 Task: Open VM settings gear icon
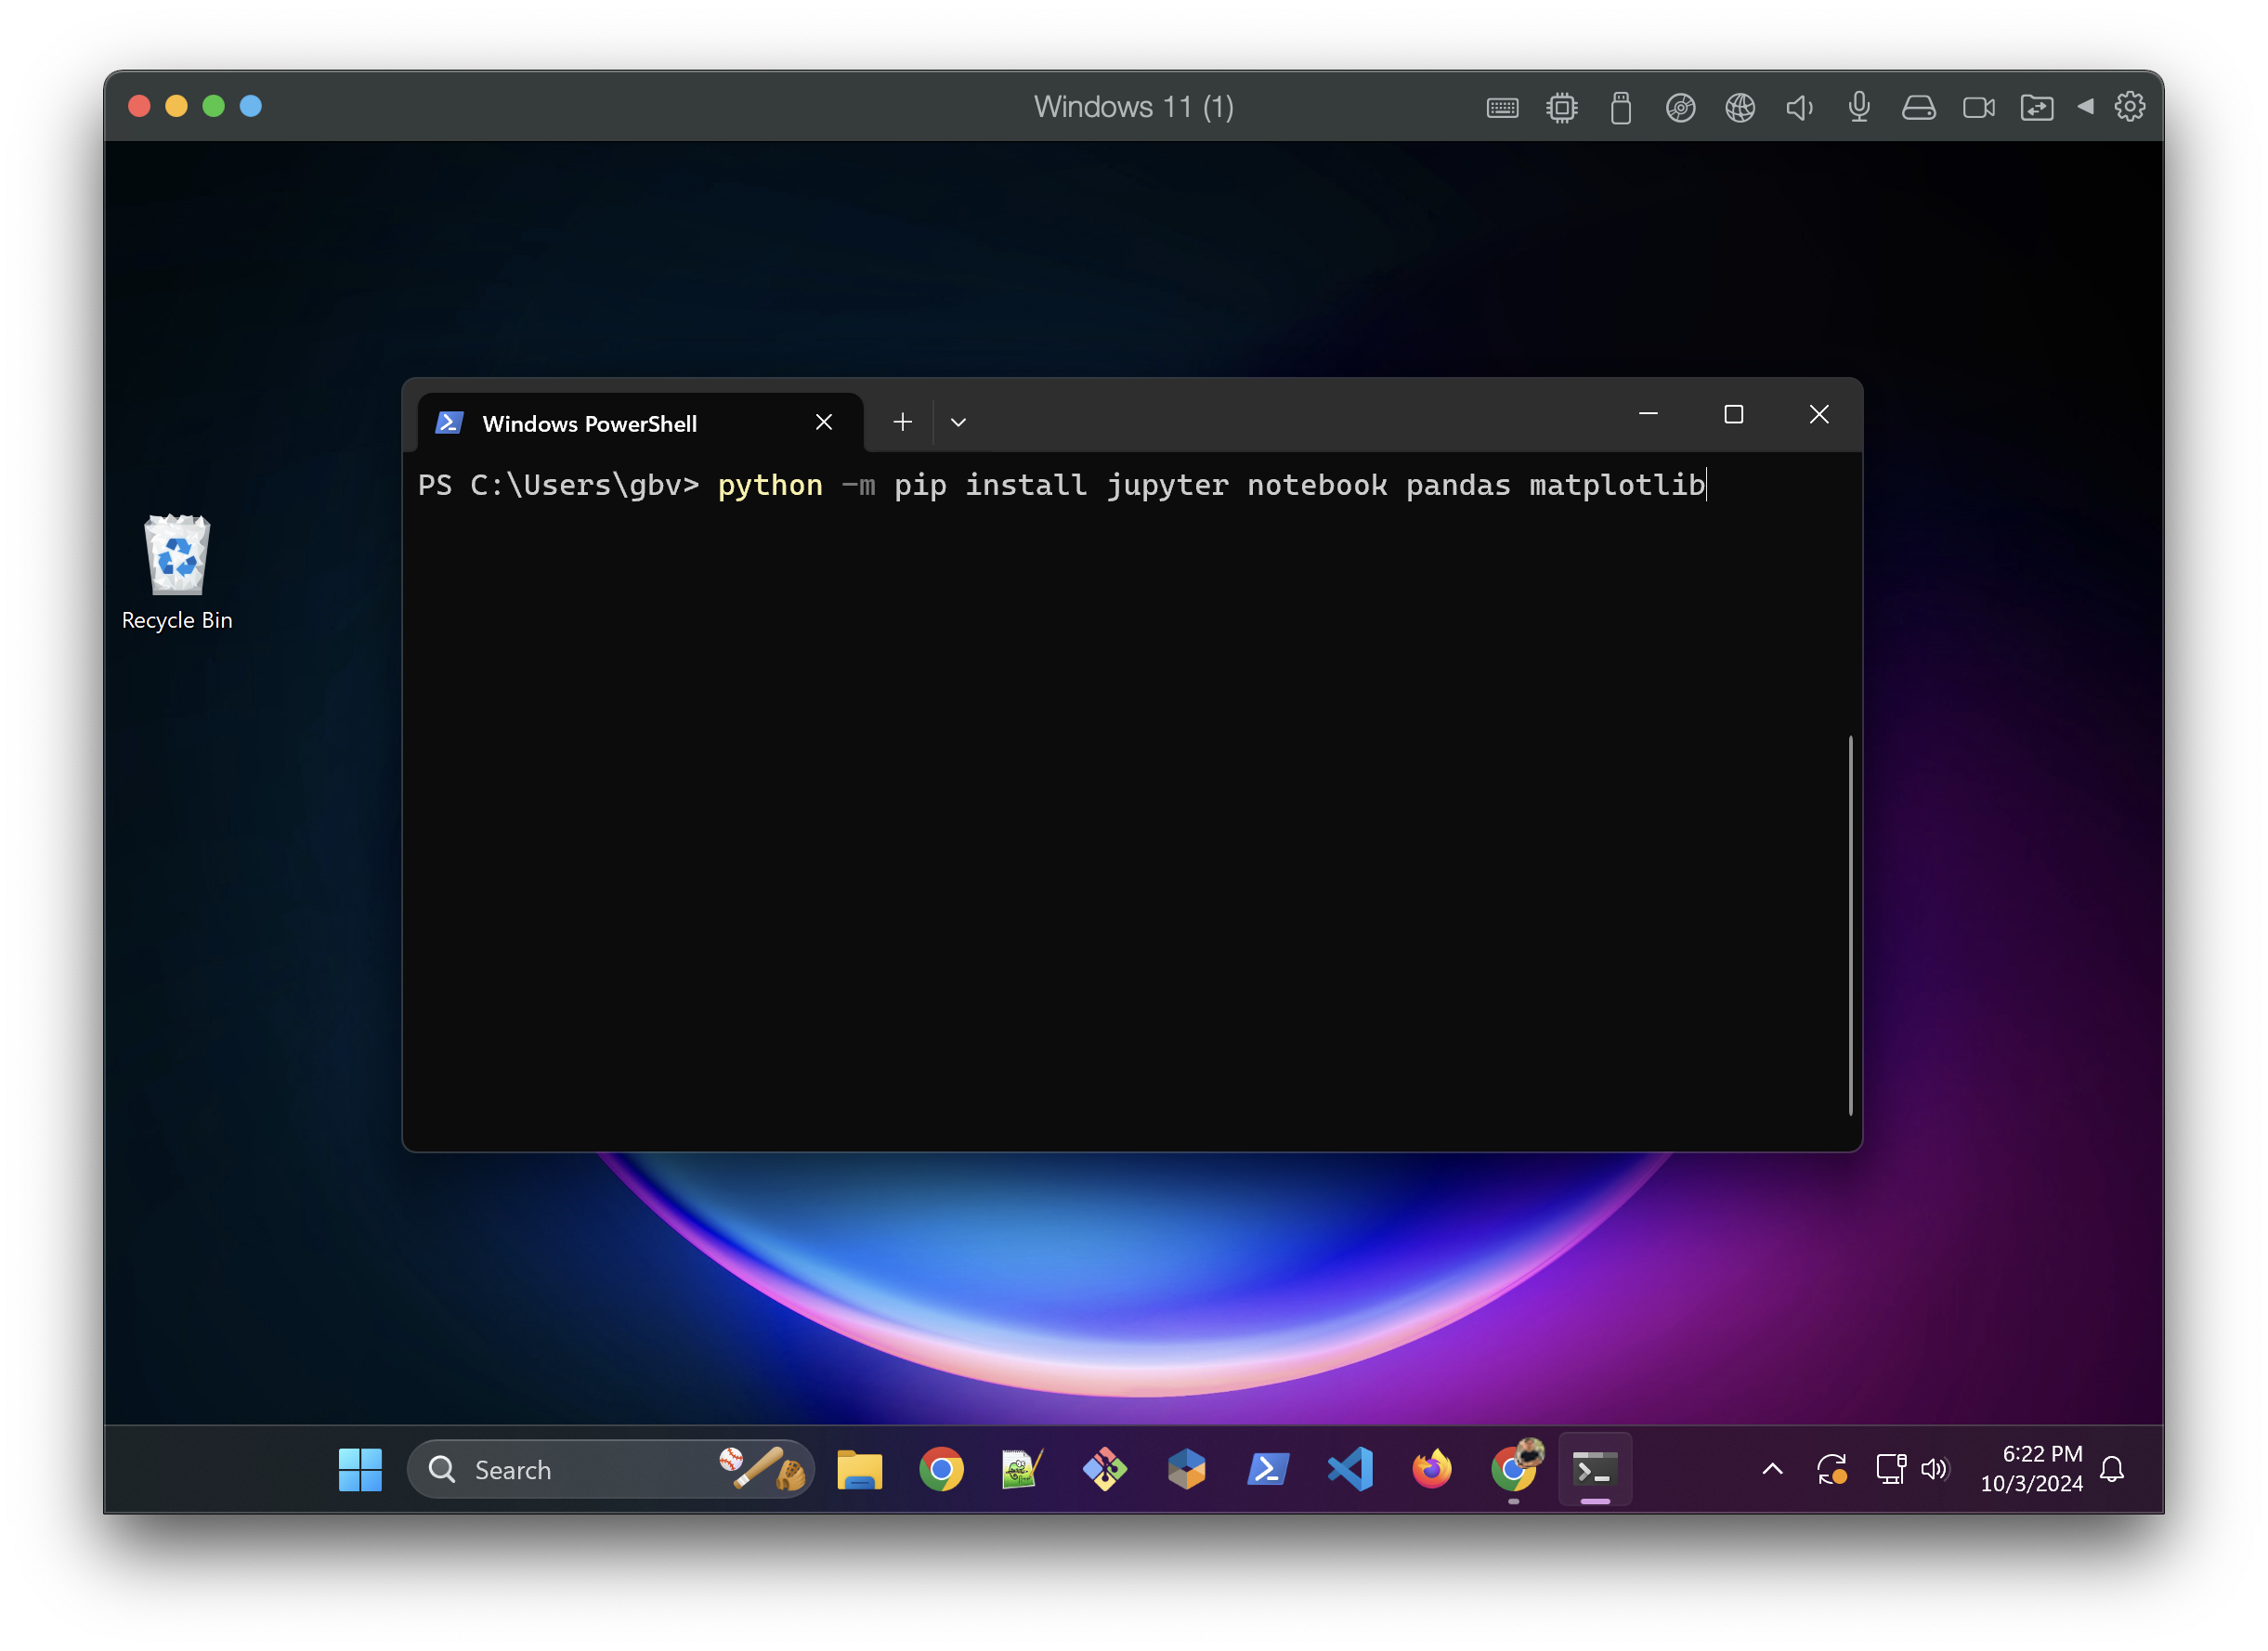[2130, 107]
